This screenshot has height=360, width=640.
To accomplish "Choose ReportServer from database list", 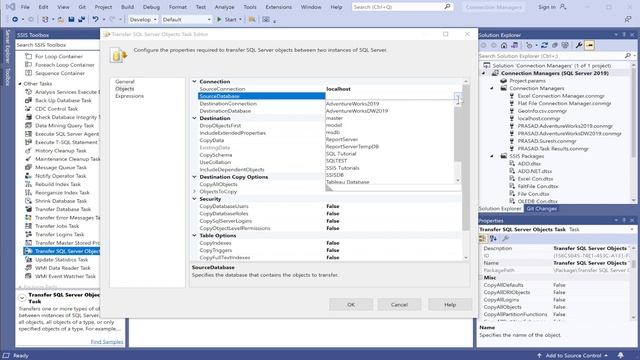I will tap(342, 139).
